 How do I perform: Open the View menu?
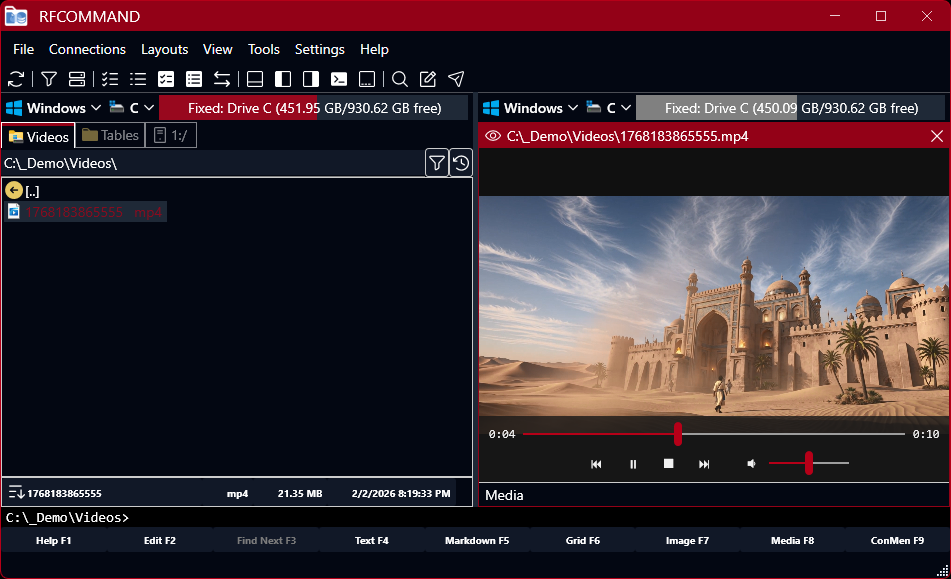(x=218, y=49)
